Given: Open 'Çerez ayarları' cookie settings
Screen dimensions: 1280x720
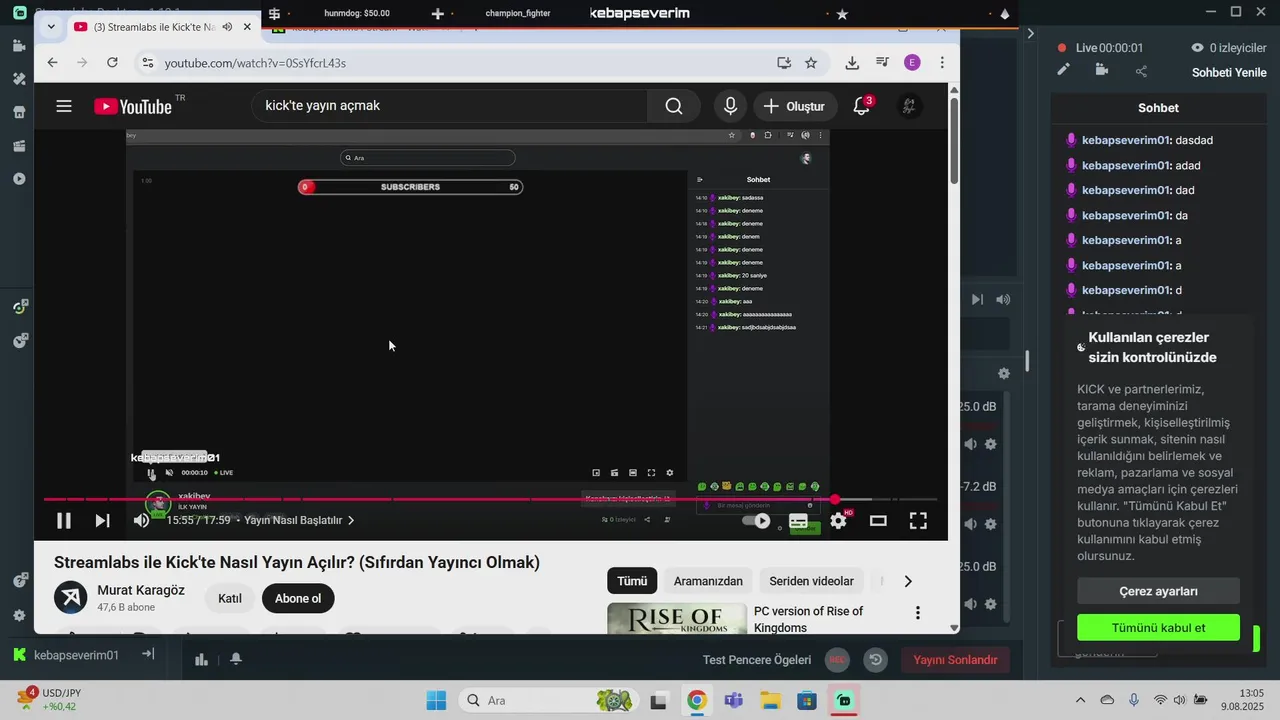Looking at the screenshot, I should [1158, 591].
